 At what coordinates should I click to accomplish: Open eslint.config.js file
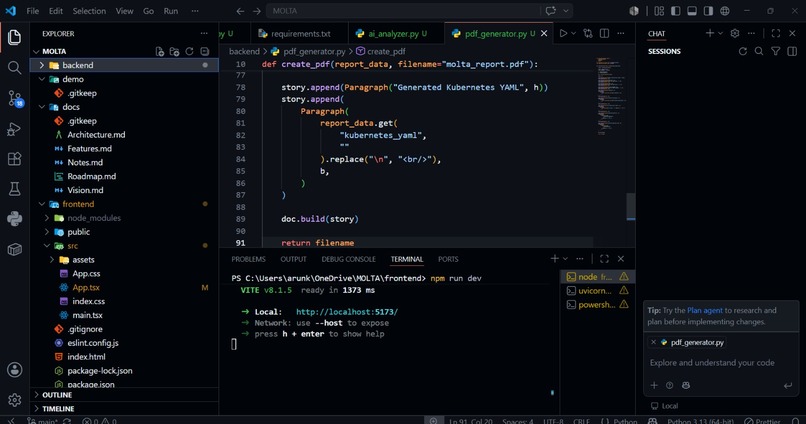[125, 343]
